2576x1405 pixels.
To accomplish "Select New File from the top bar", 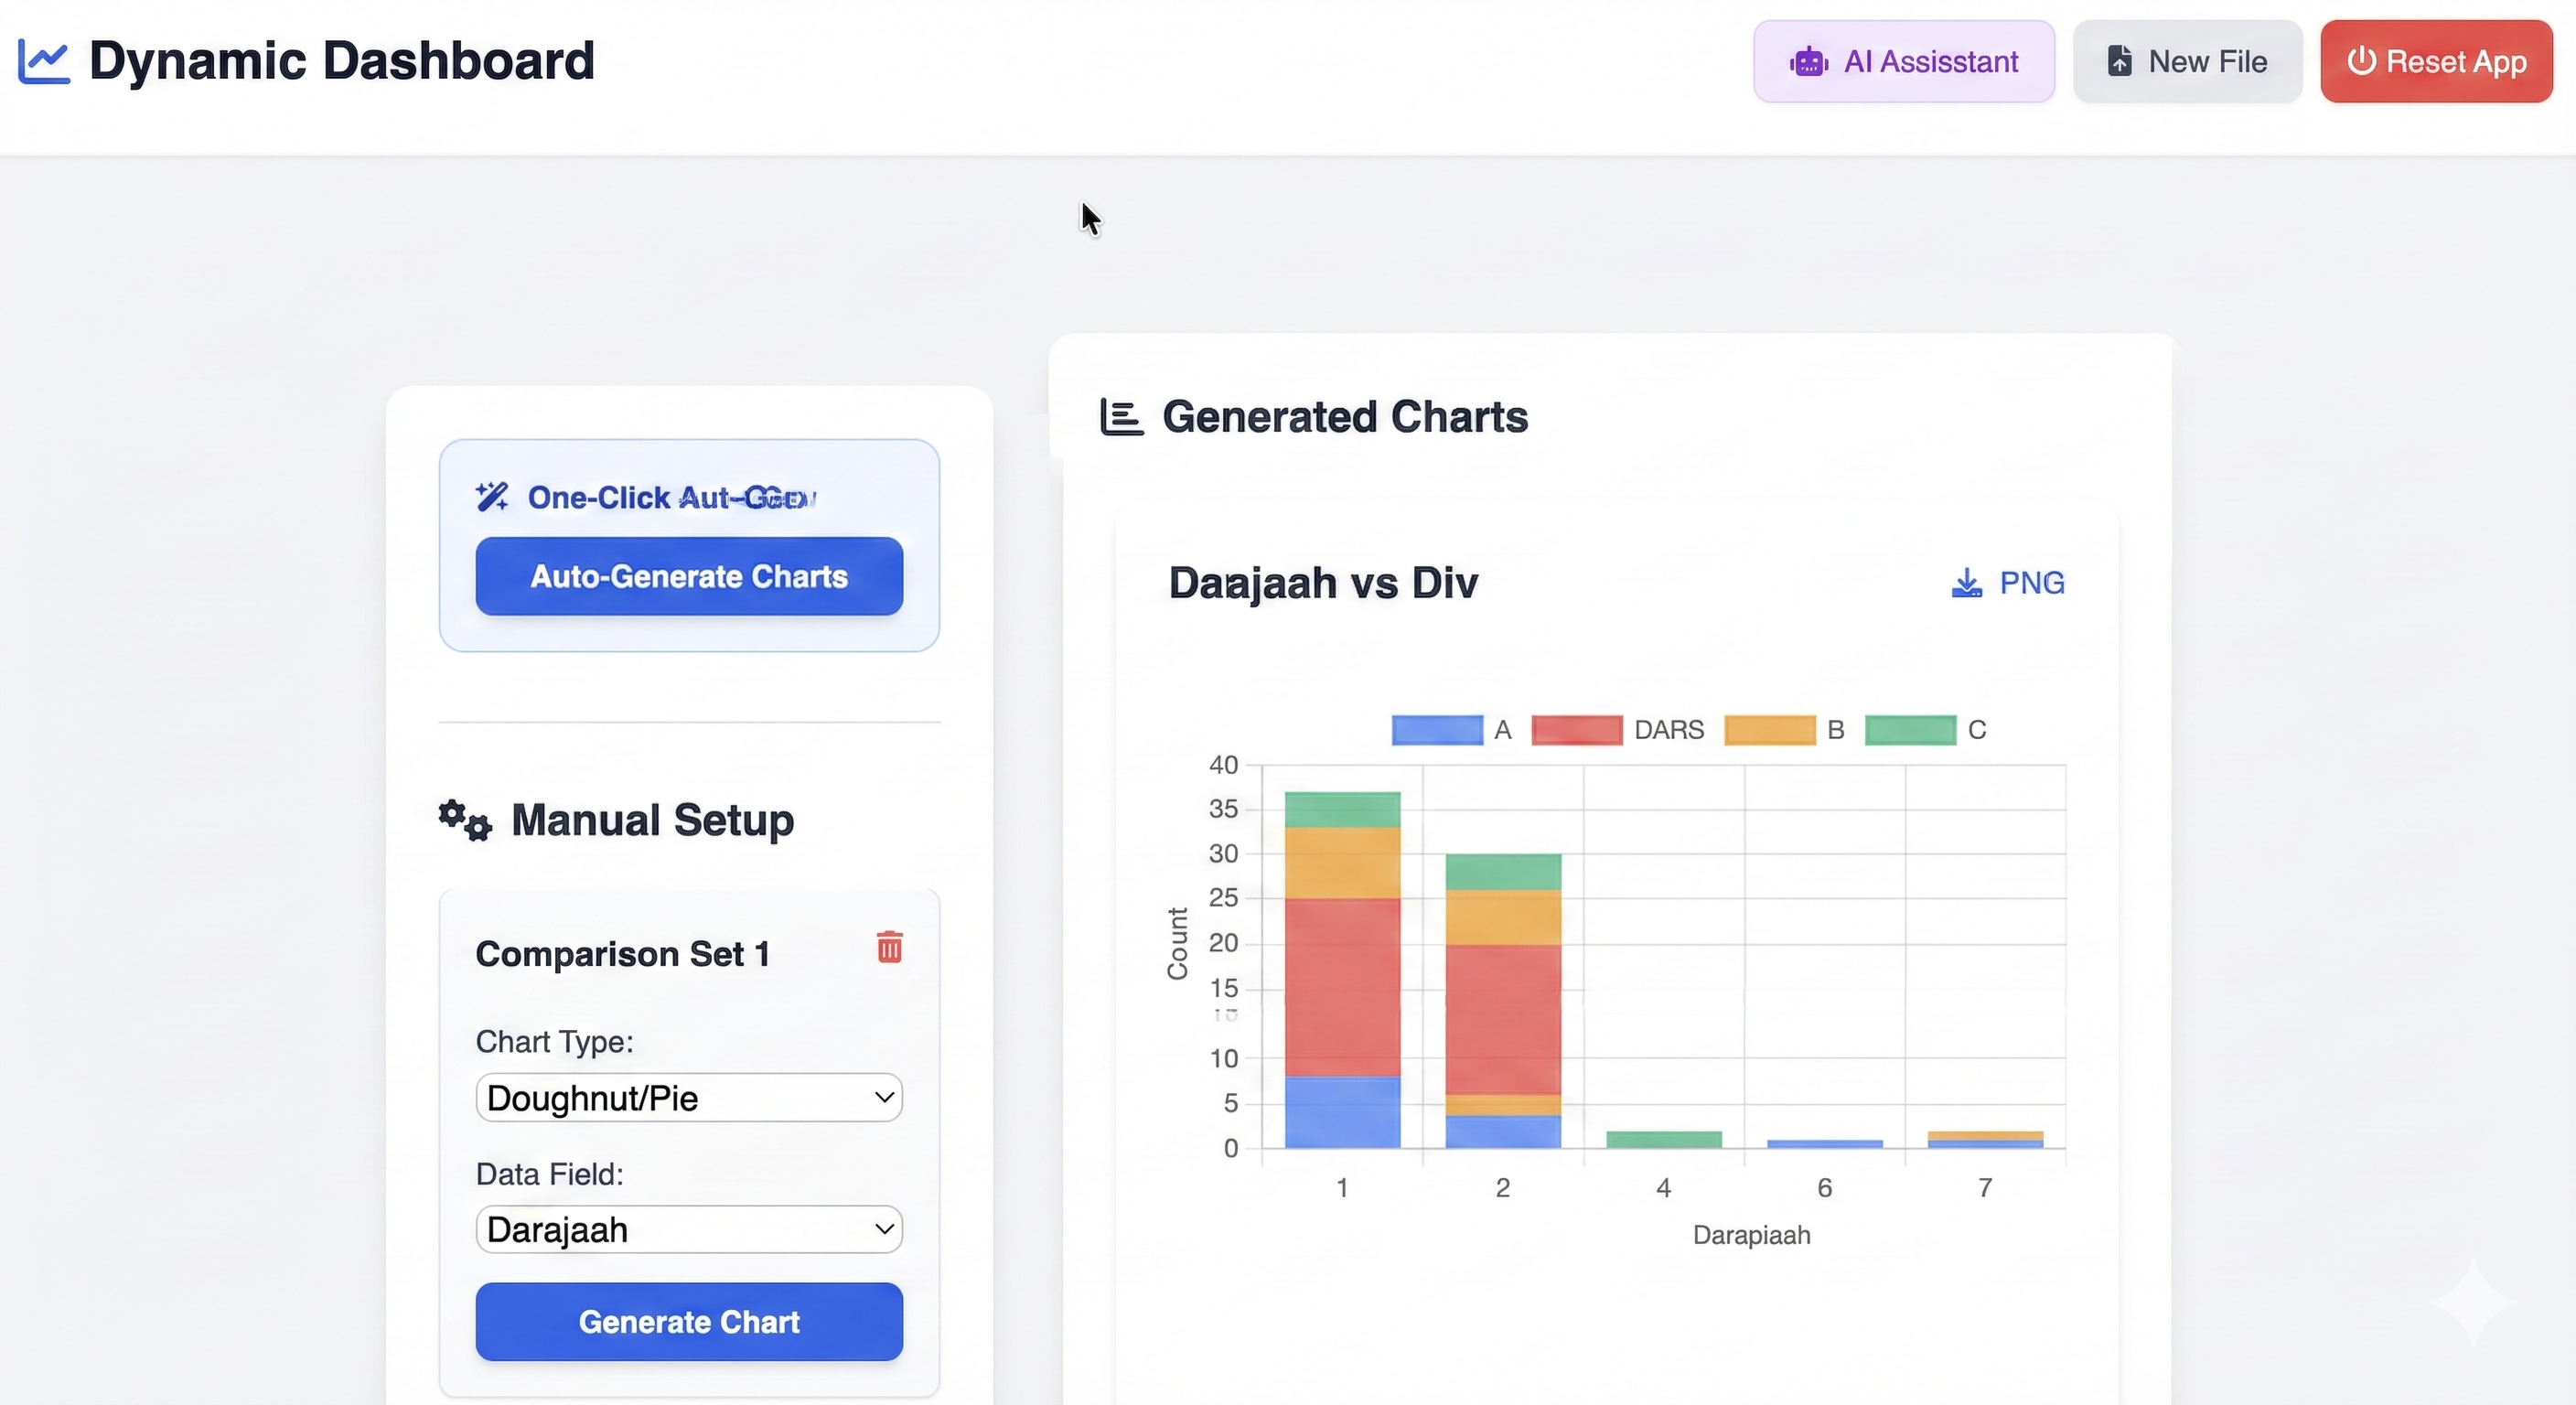I will coord(2188,61).
